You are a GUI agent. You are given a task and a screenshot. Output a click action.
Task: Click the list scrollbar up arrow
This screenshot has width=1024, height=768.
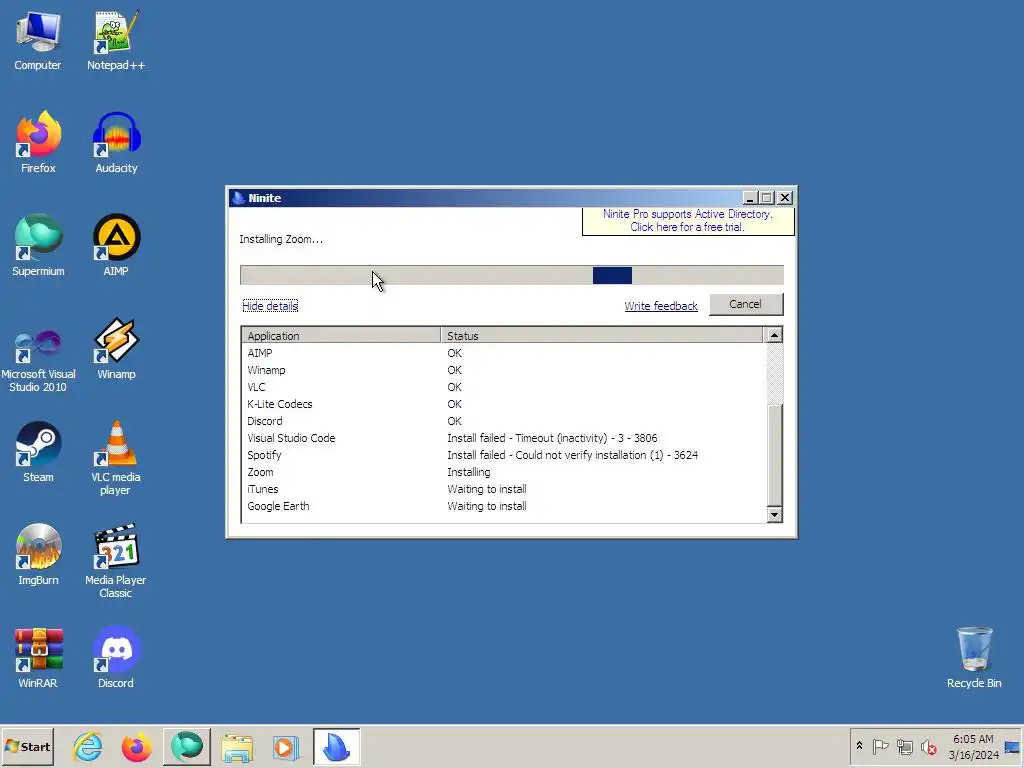click(x=775, y=335)
